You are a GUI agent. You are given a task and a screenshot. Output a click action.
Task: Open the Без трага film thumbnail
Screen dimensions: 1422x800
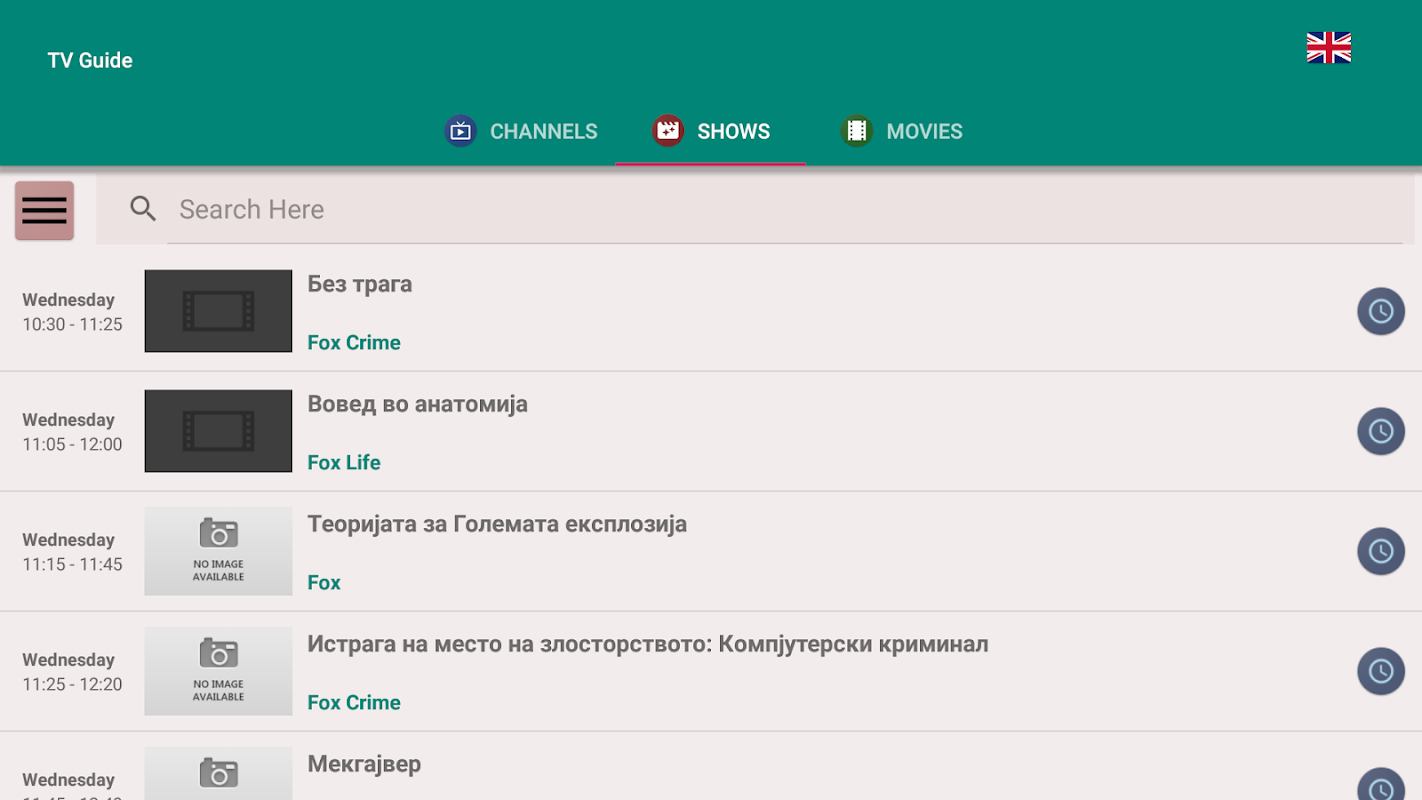tap(218, 311)
